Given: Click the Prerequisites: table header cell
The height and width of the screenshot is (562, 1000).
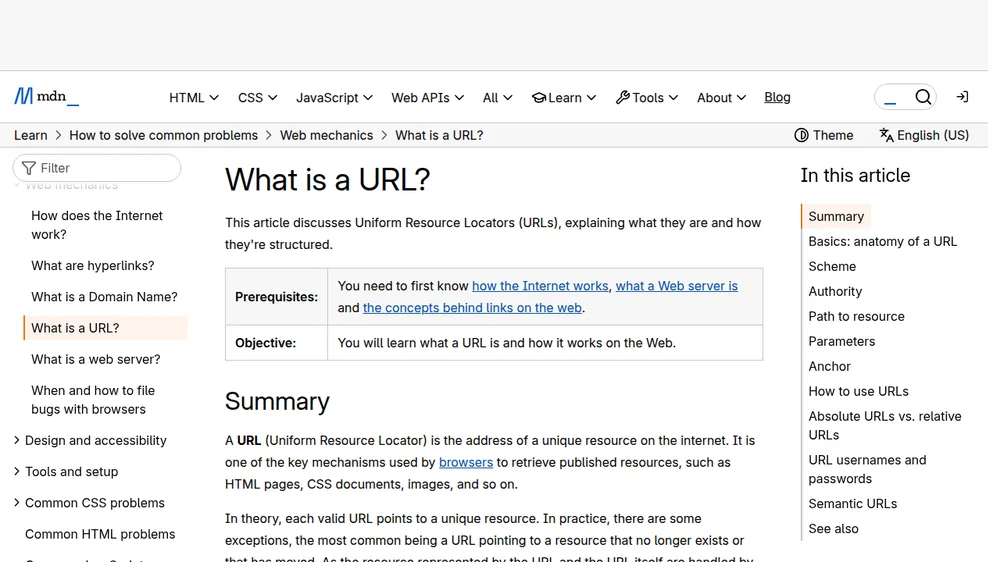Looking at the screenshot, I should point(276,297).
